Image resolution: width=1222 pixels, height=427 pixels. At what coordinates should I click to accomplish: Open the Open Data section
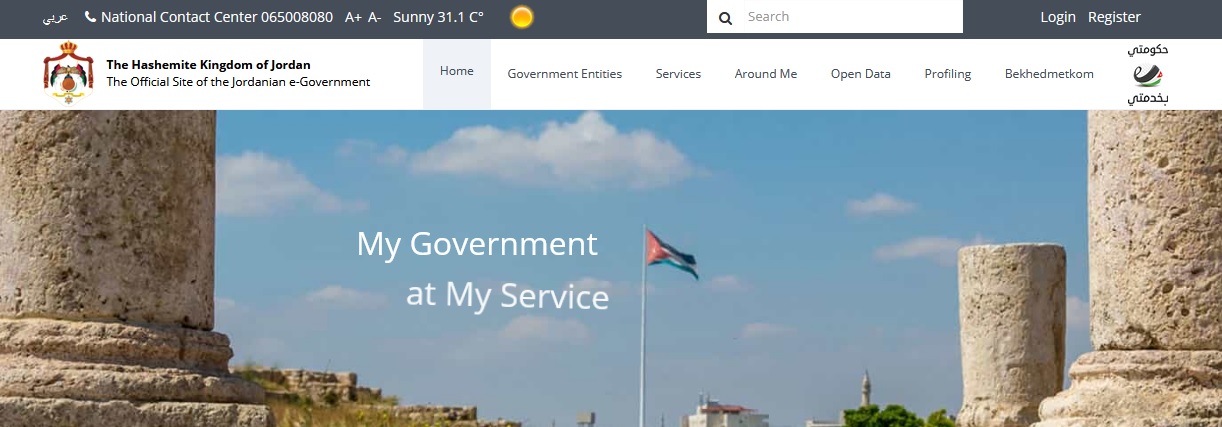861,74
